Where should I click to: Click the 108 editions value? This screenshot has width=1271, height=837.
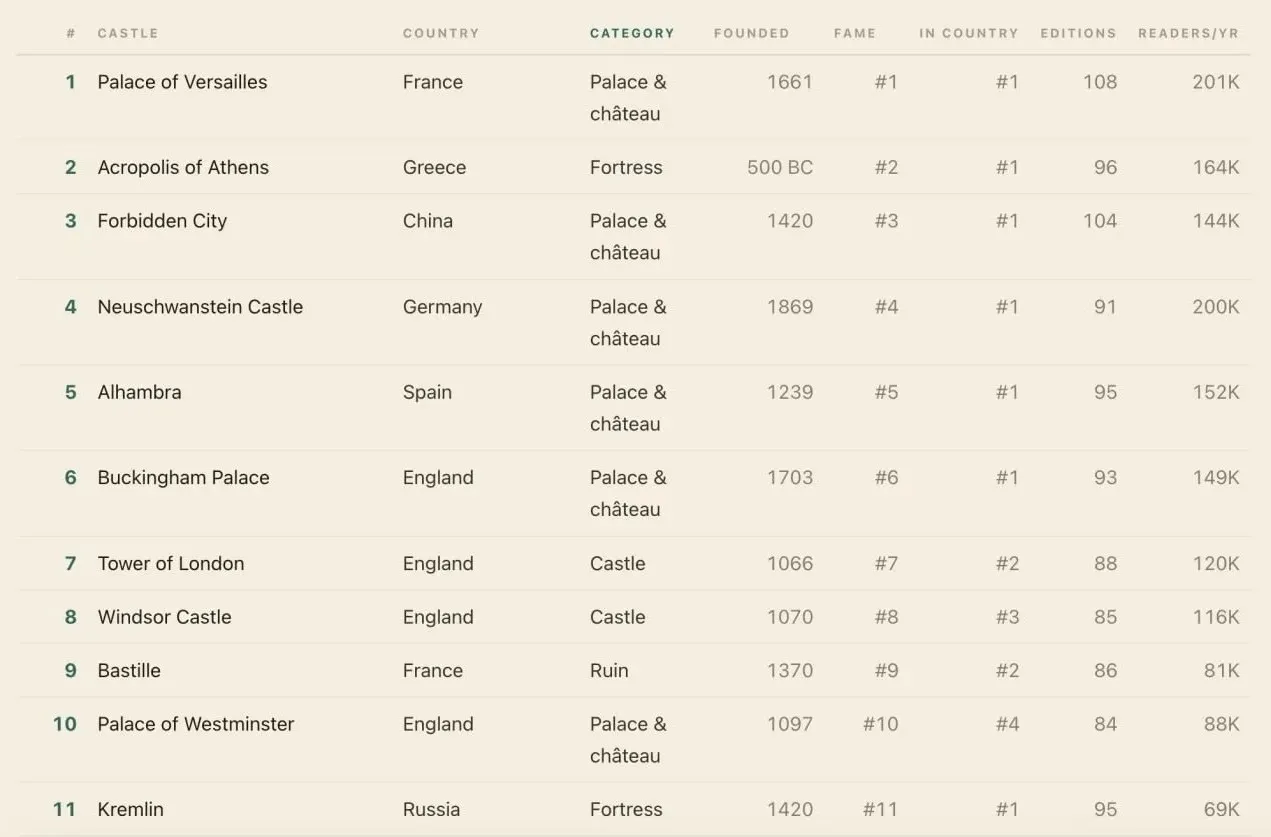(x=1100, y=82)
